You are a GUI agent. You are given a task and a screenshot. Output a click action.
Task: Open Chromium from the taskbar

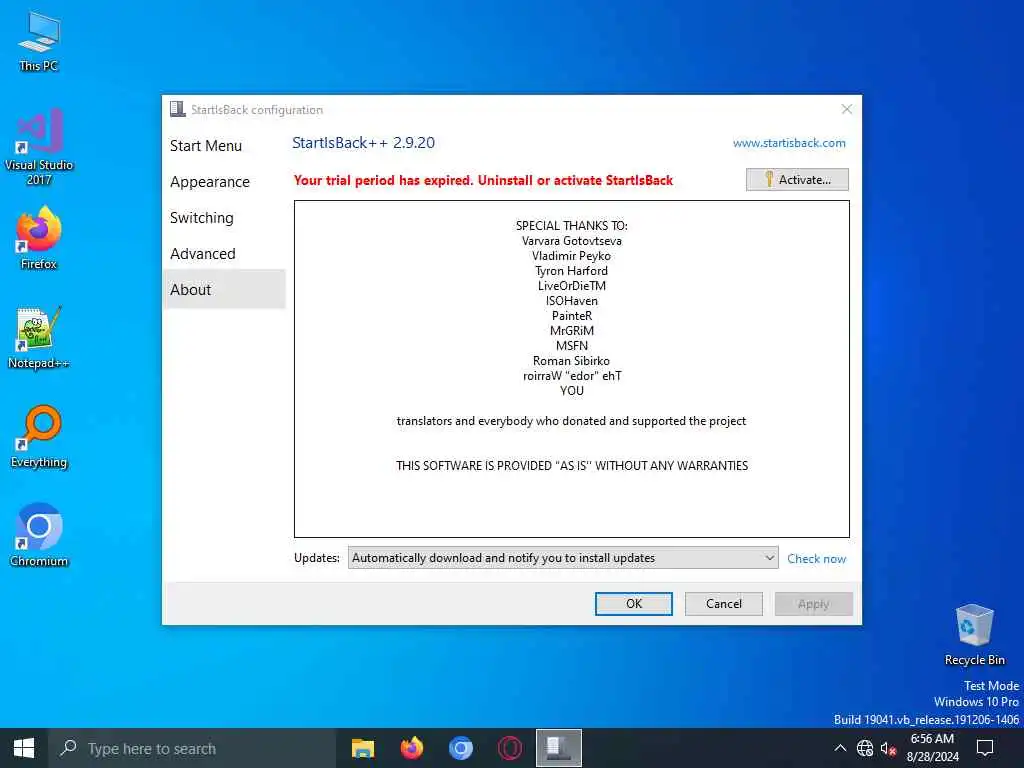[x=460, y=748]
